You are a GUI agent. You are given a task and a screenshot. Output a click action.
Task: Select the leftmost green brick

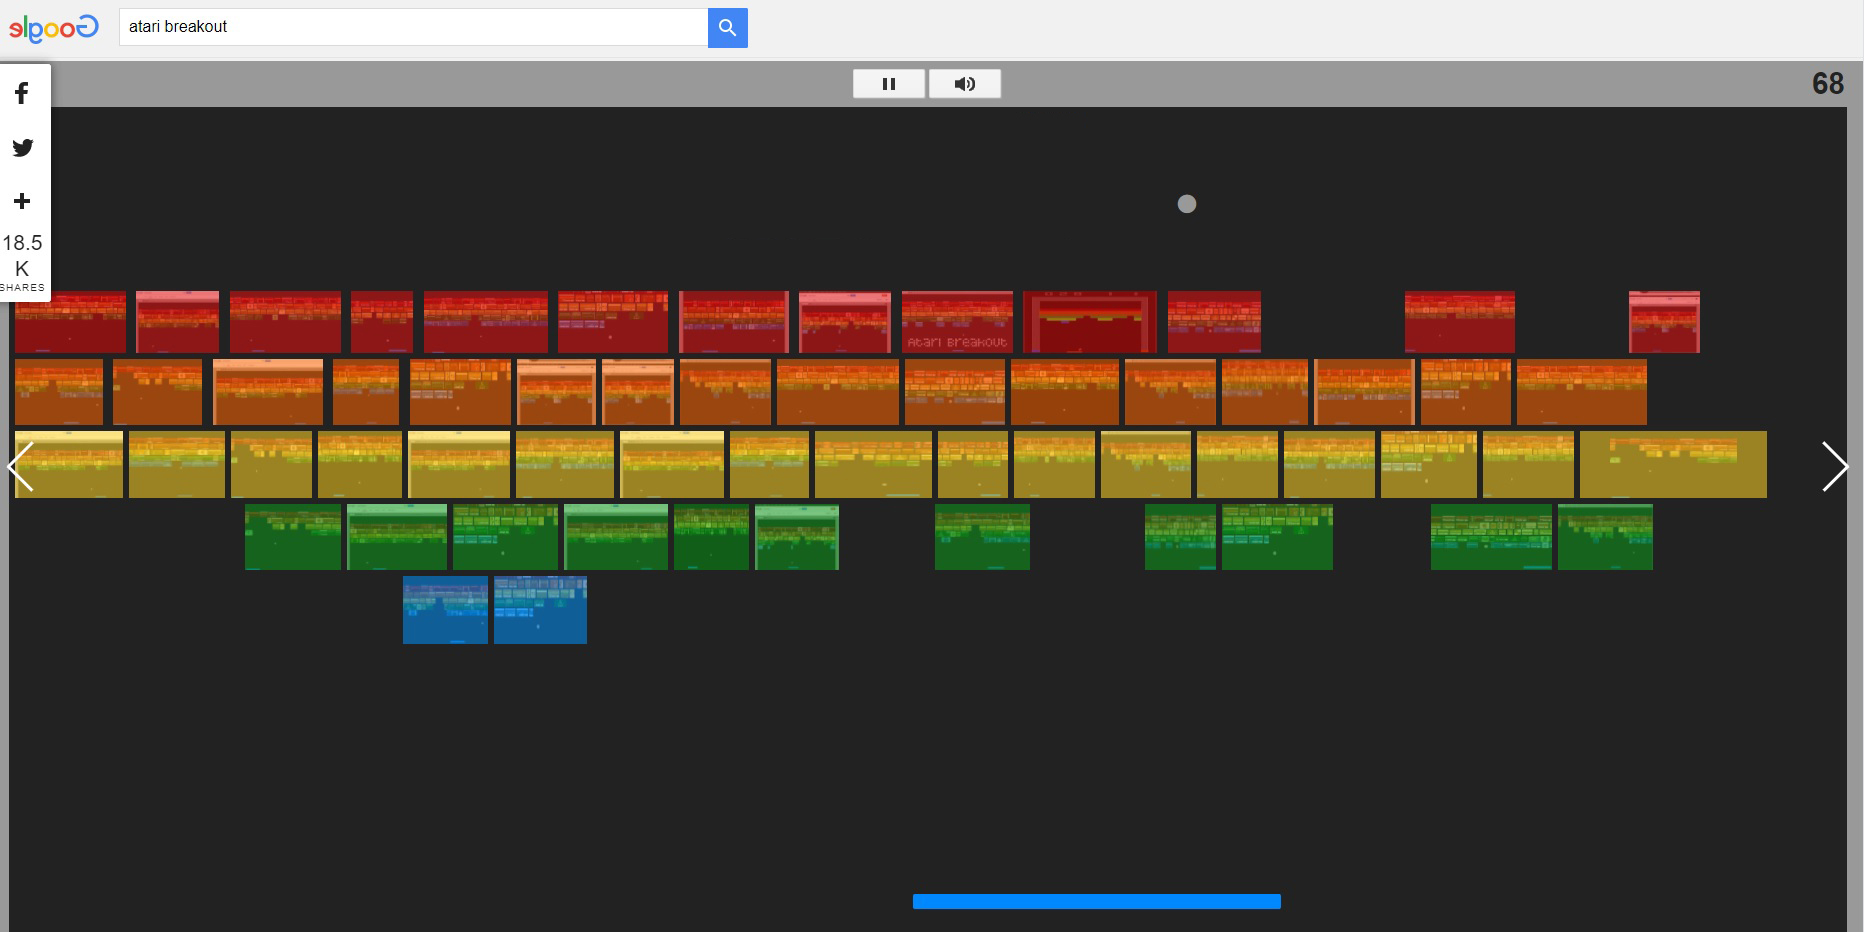[x=292, y=537]
